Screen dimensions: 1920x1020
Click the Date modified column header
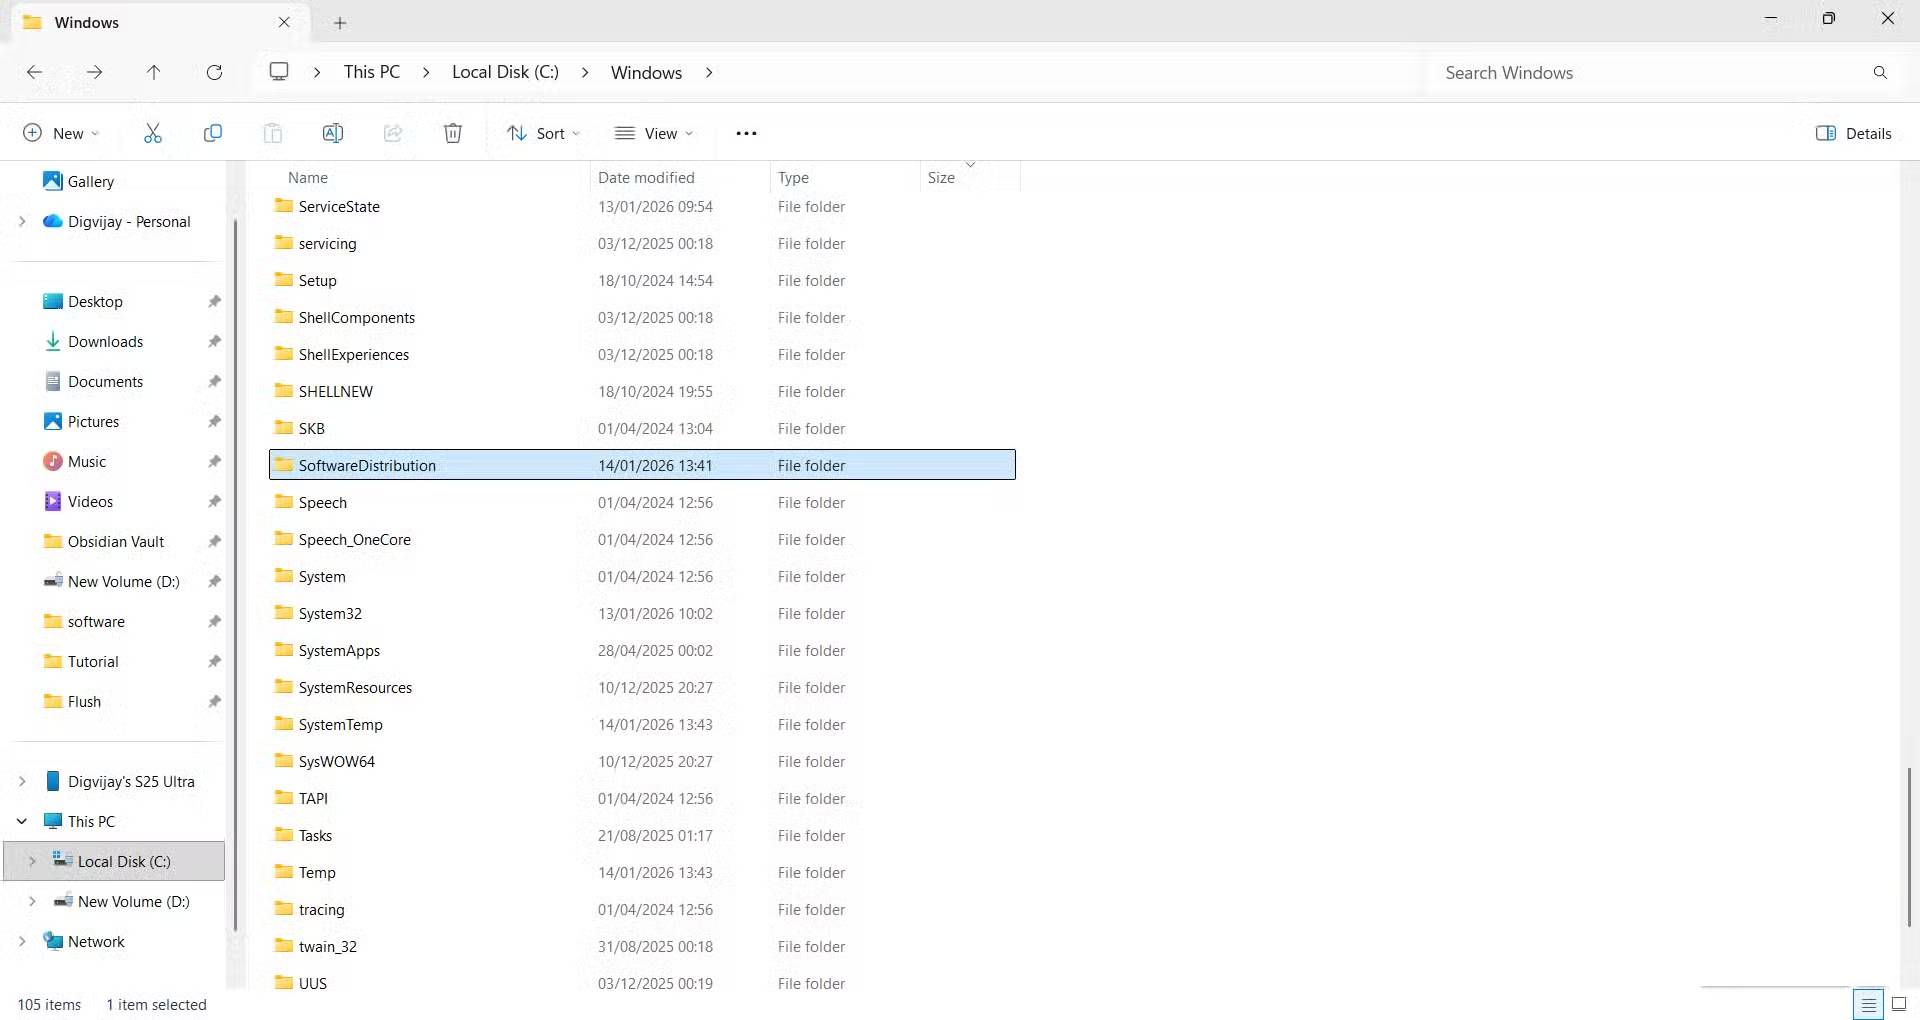[x=646, y=177]
